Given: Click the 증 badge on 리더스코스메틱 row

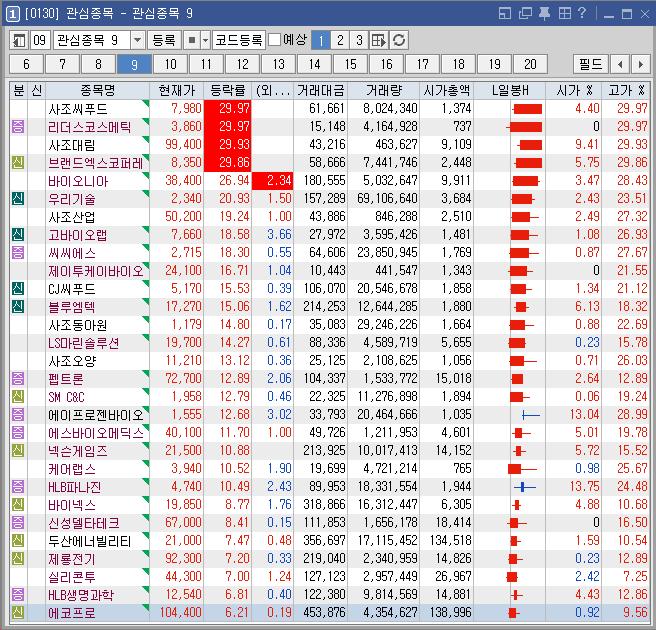Looking at the screenshot, I should point(18,126).
